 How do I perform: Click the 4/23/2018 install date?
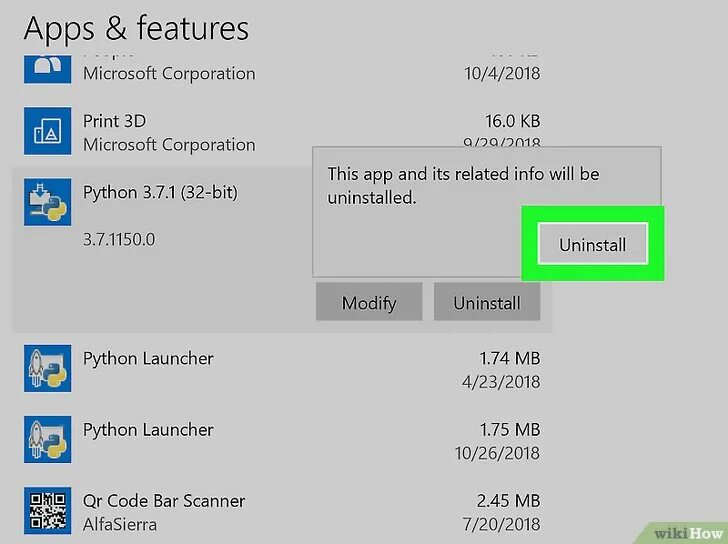tap(501, 382)
